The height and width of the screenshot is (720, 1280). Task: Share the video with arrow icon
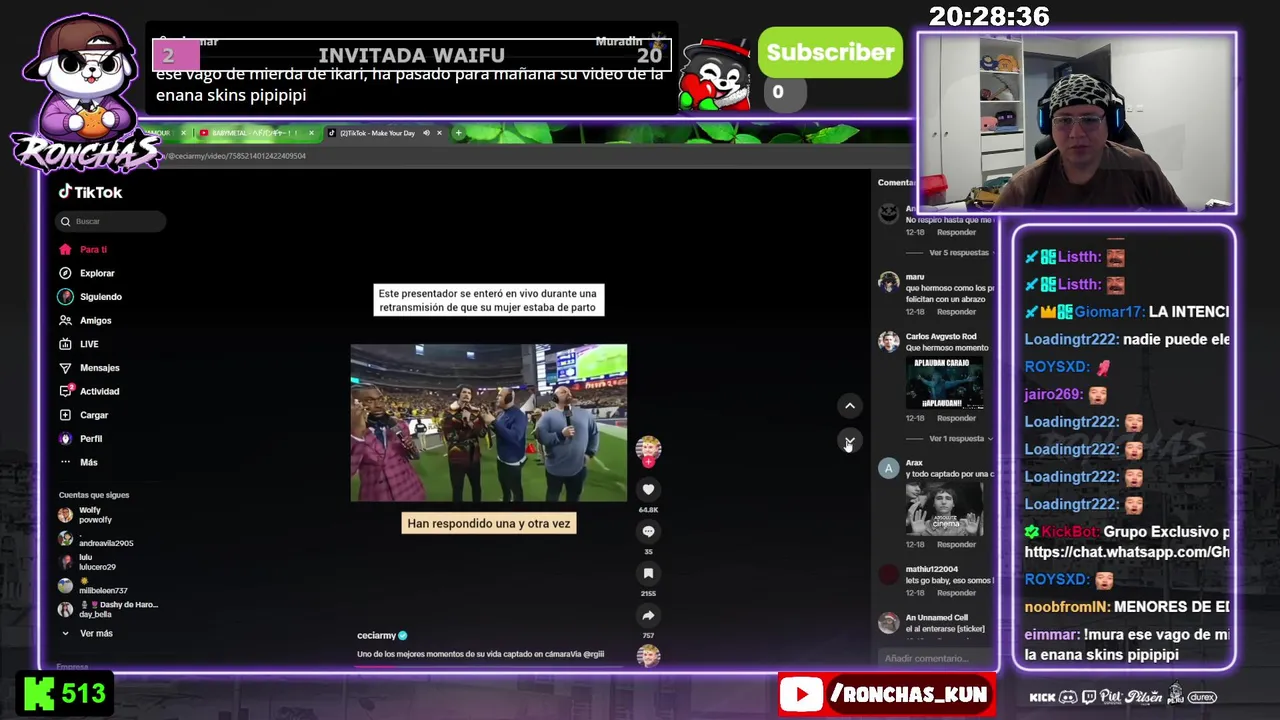(648, 615)
